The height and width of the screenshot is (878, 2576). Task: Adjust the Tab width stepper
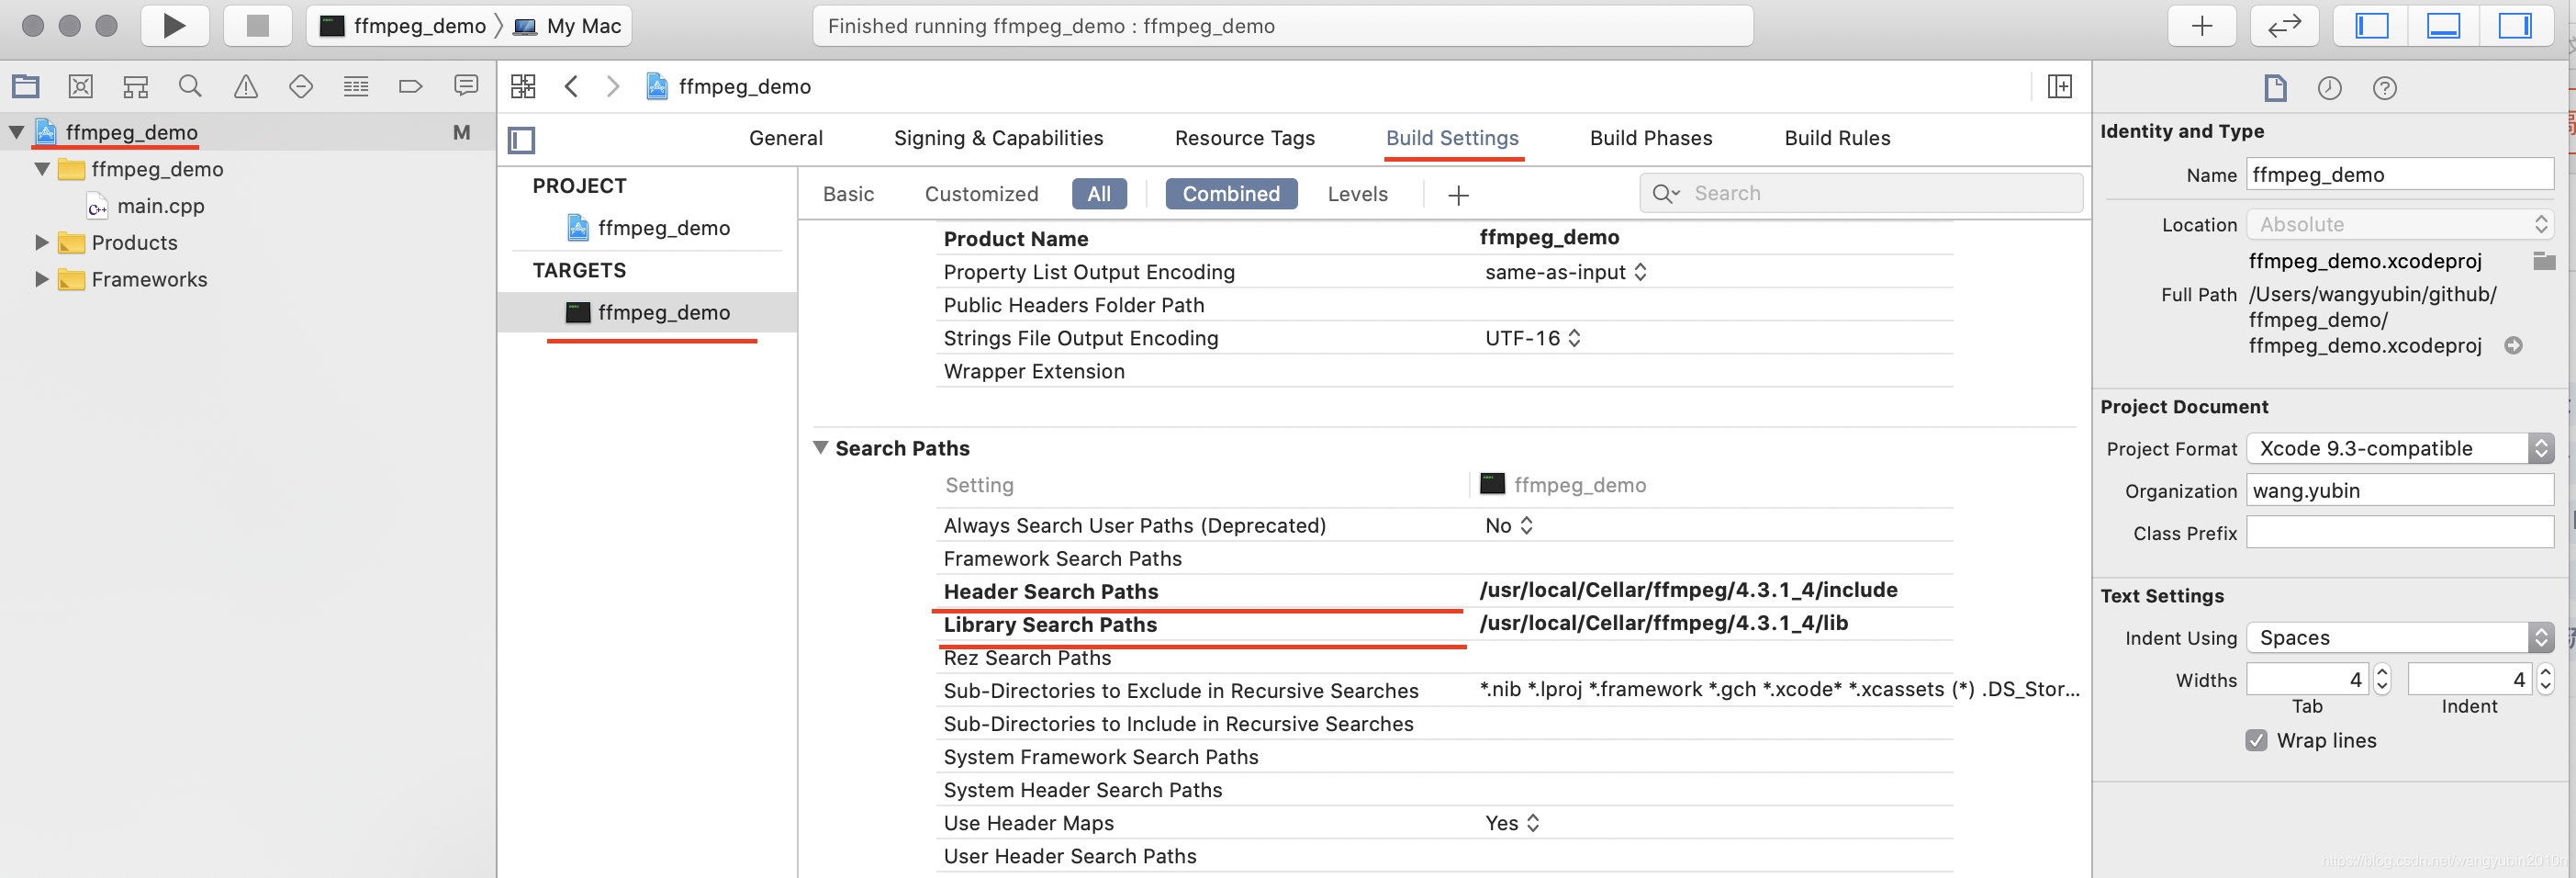(2382, 679)
